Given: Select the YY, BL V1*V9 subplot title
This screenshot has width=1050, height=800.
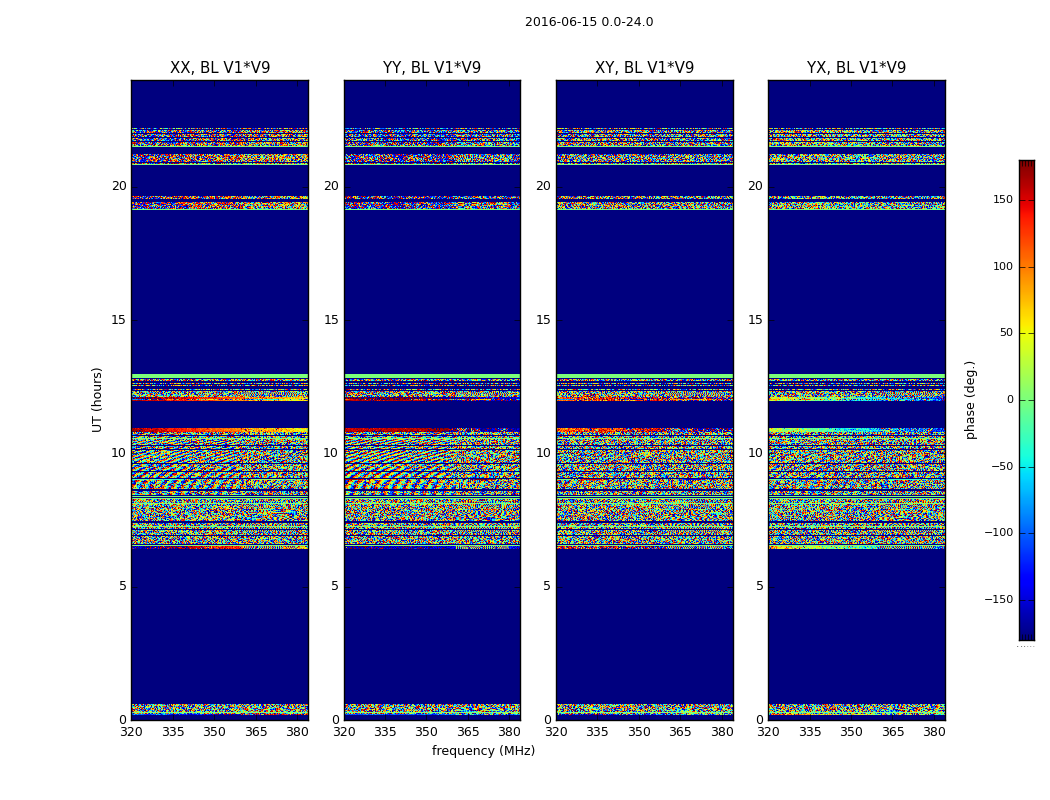Looking at the screenshot, I should coord(432,68).
